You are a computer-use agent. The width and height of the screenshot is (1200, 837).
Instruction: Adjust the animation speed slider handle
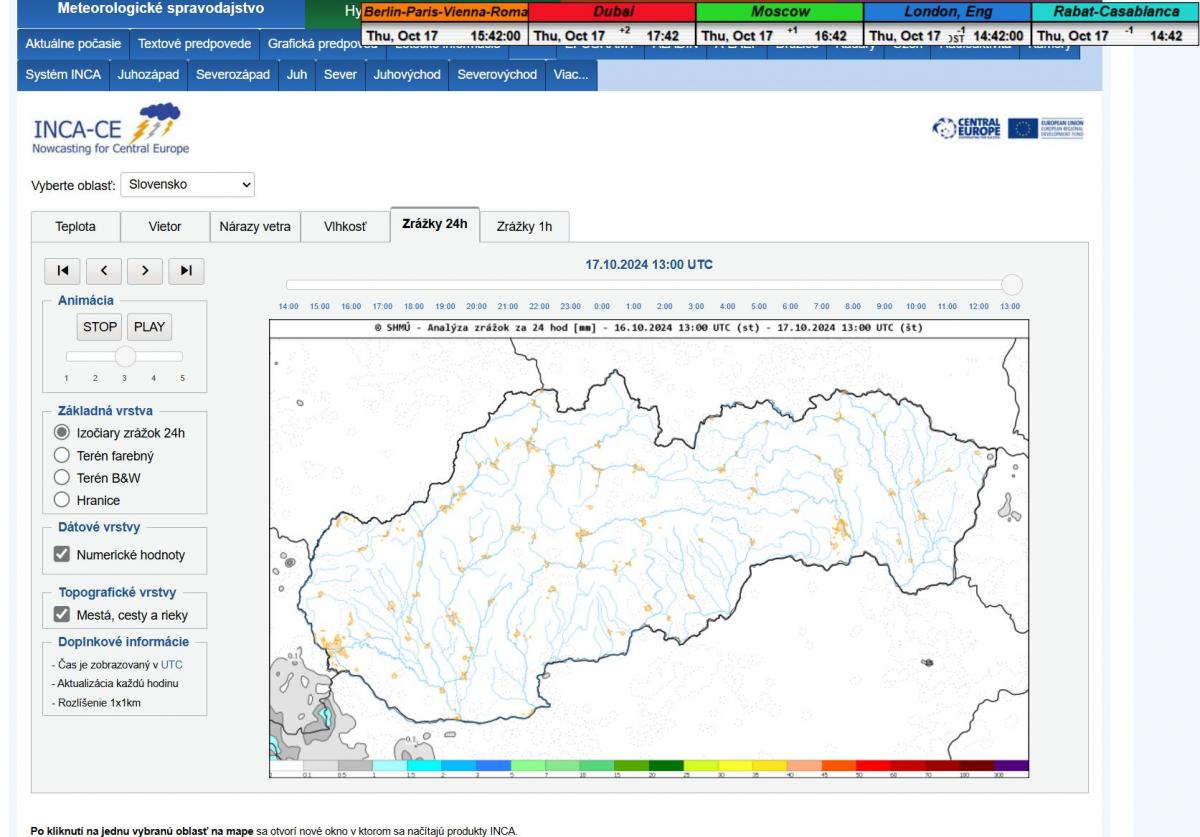tap(125, 356)
